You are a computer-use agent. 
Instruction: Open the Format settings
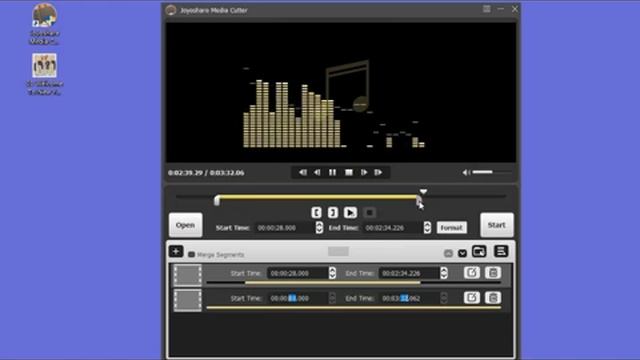[451, 228]
